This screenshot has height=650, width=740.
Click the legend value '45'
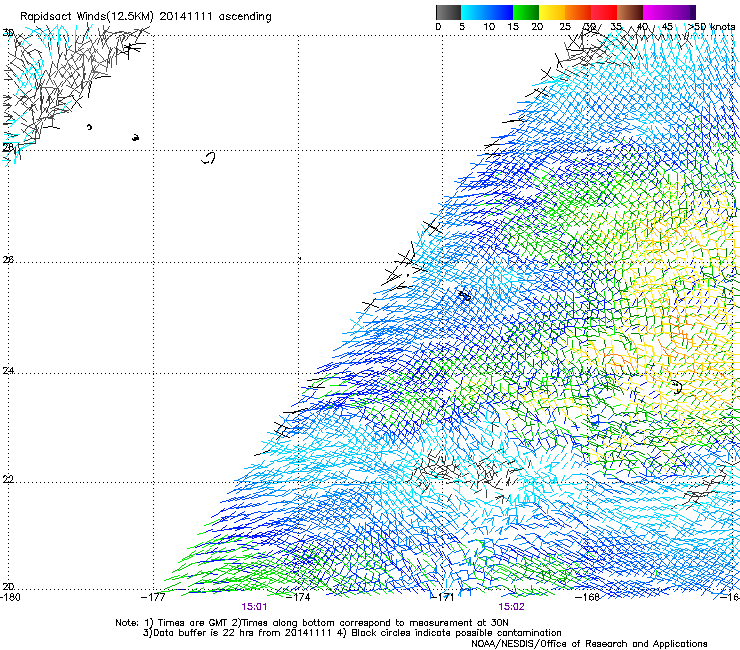pos(667,27)
